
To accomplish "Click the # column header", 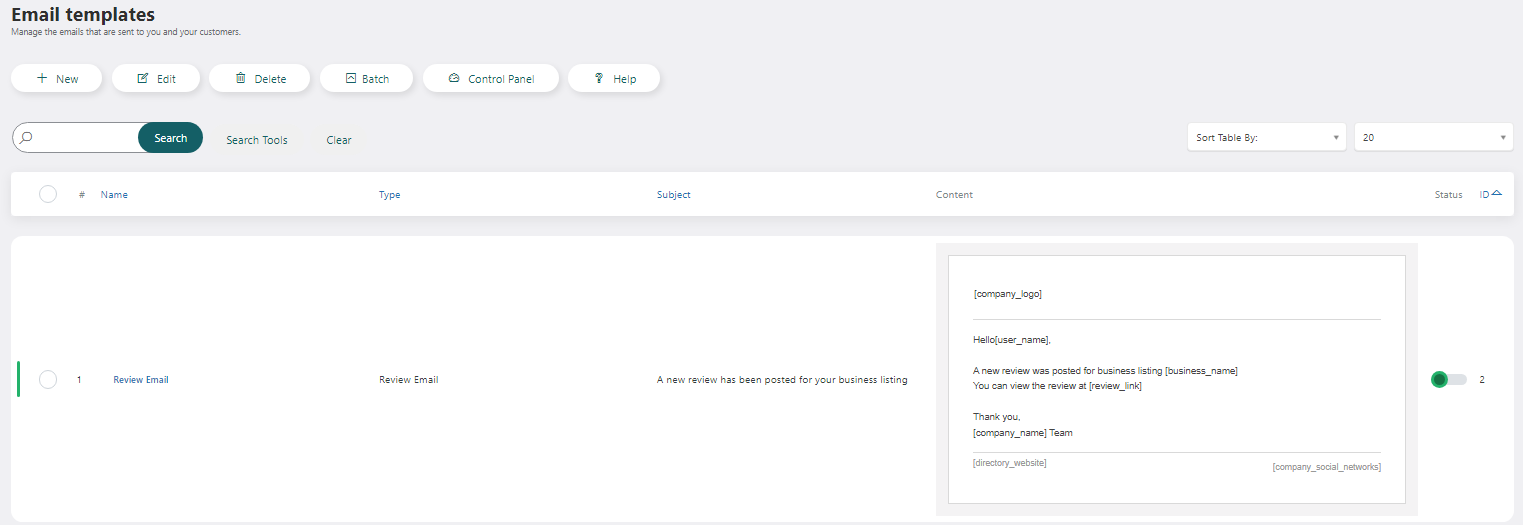I will [82, 195].
